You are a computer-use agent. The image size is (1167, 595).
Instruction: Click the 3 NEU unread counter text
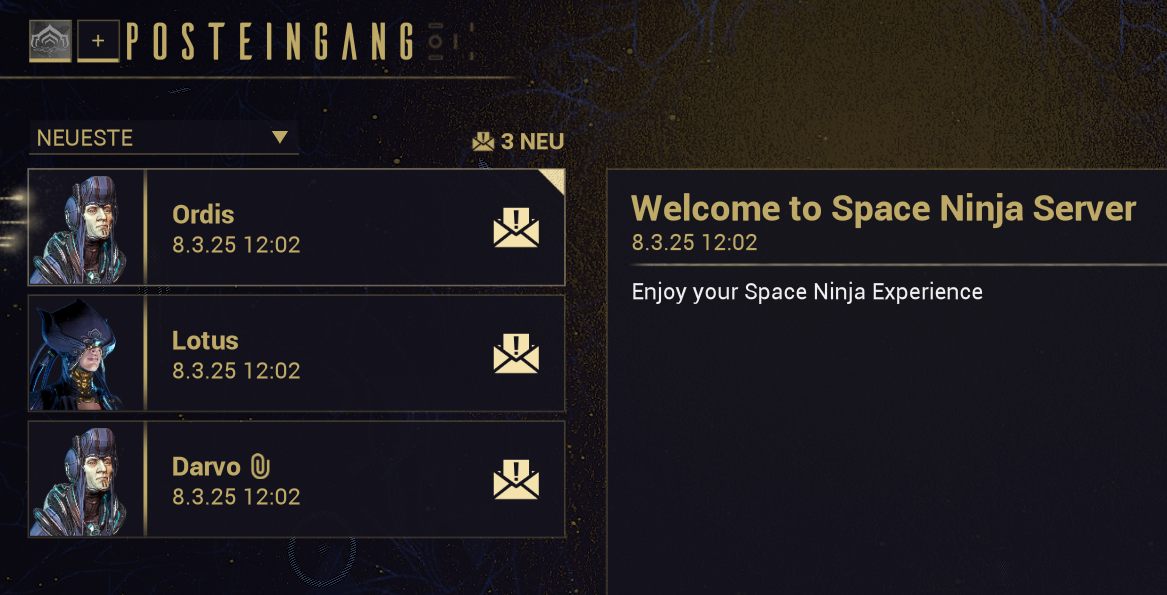[x=532, y=142]
